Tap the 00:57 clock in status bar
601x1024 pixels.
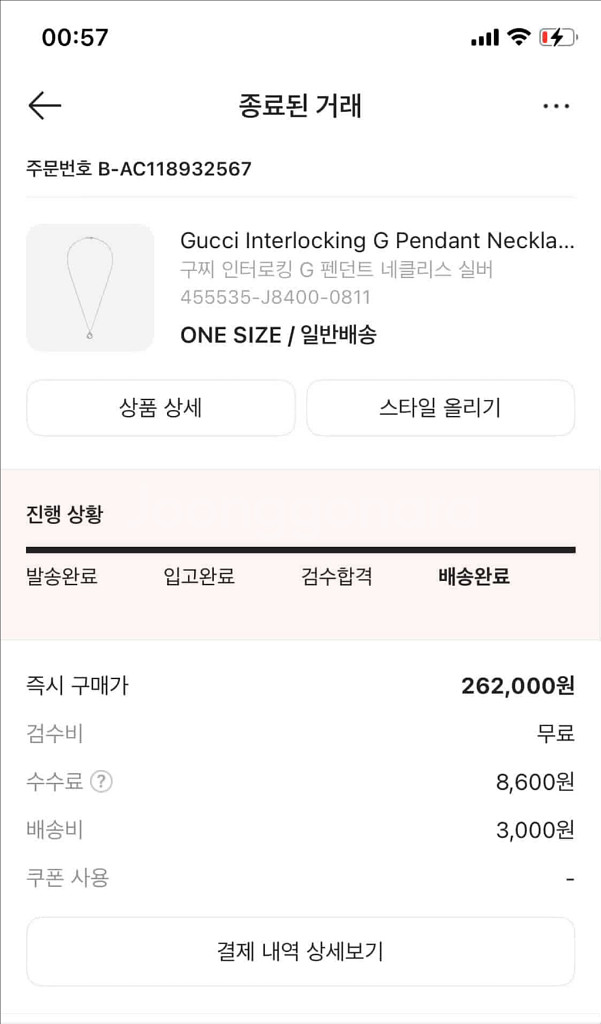pyautogui.click(x=75, y=38)
